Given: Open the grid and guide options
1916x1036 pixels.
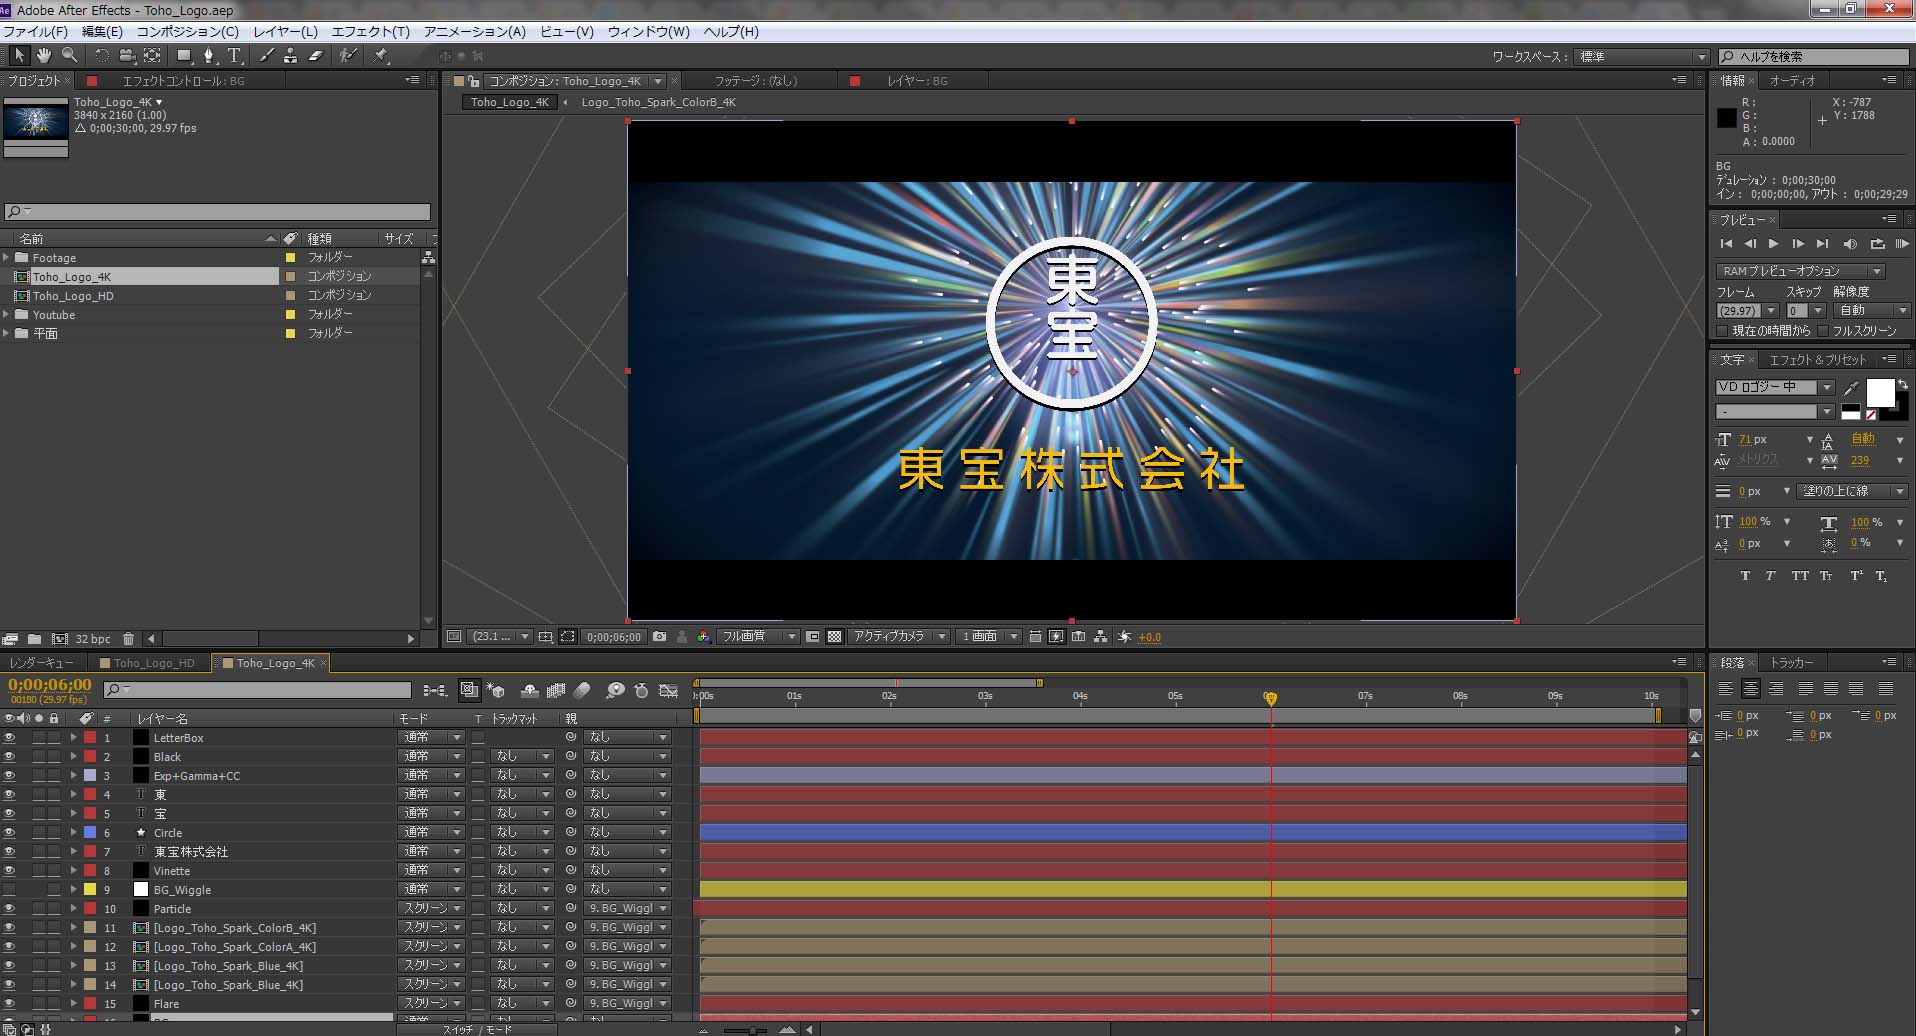Looking at the screenshot, I should (x=545, y=636).
